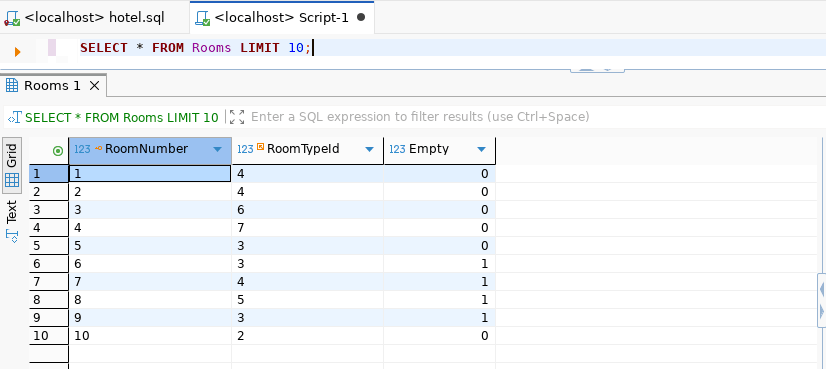
Task: Click Empty cell in row 9
Action: coord(439,317)
